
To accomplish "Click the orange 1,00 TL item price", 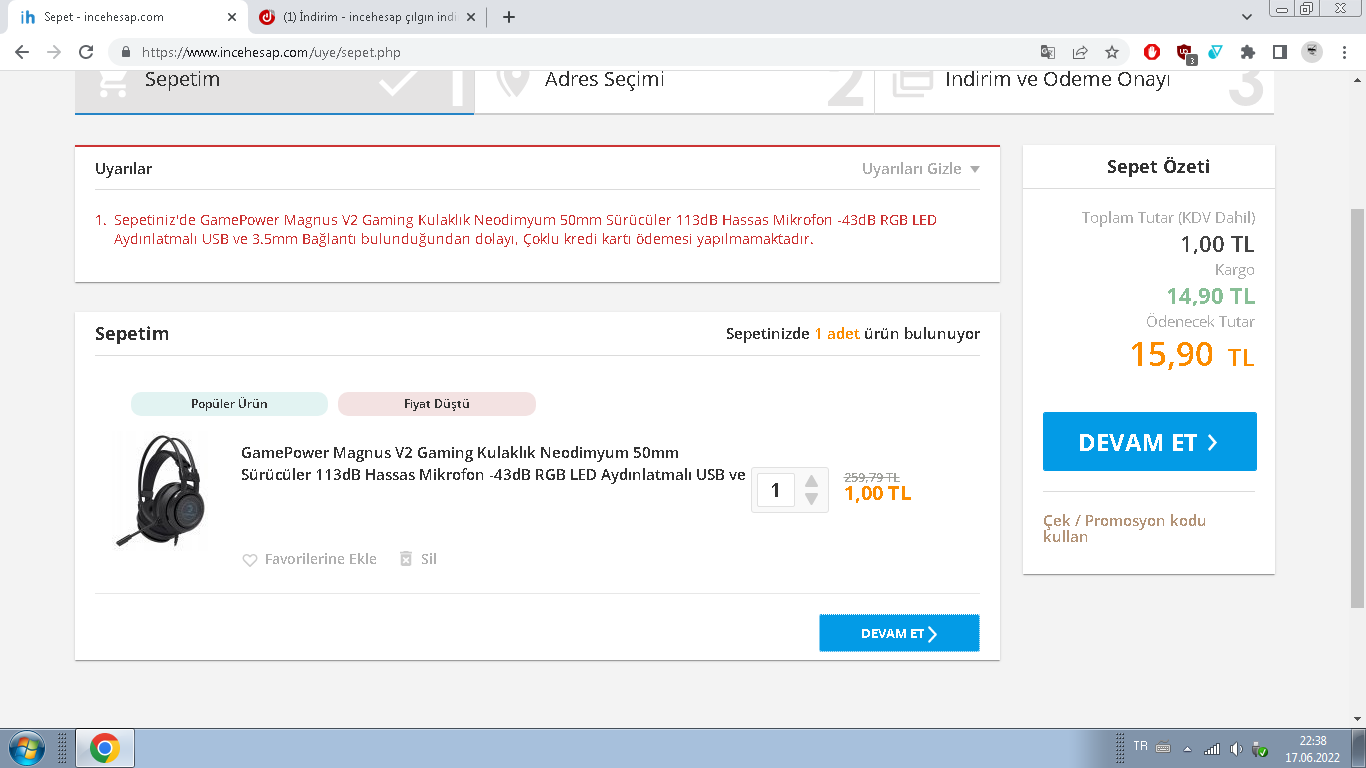I will (x=878, y=493).
